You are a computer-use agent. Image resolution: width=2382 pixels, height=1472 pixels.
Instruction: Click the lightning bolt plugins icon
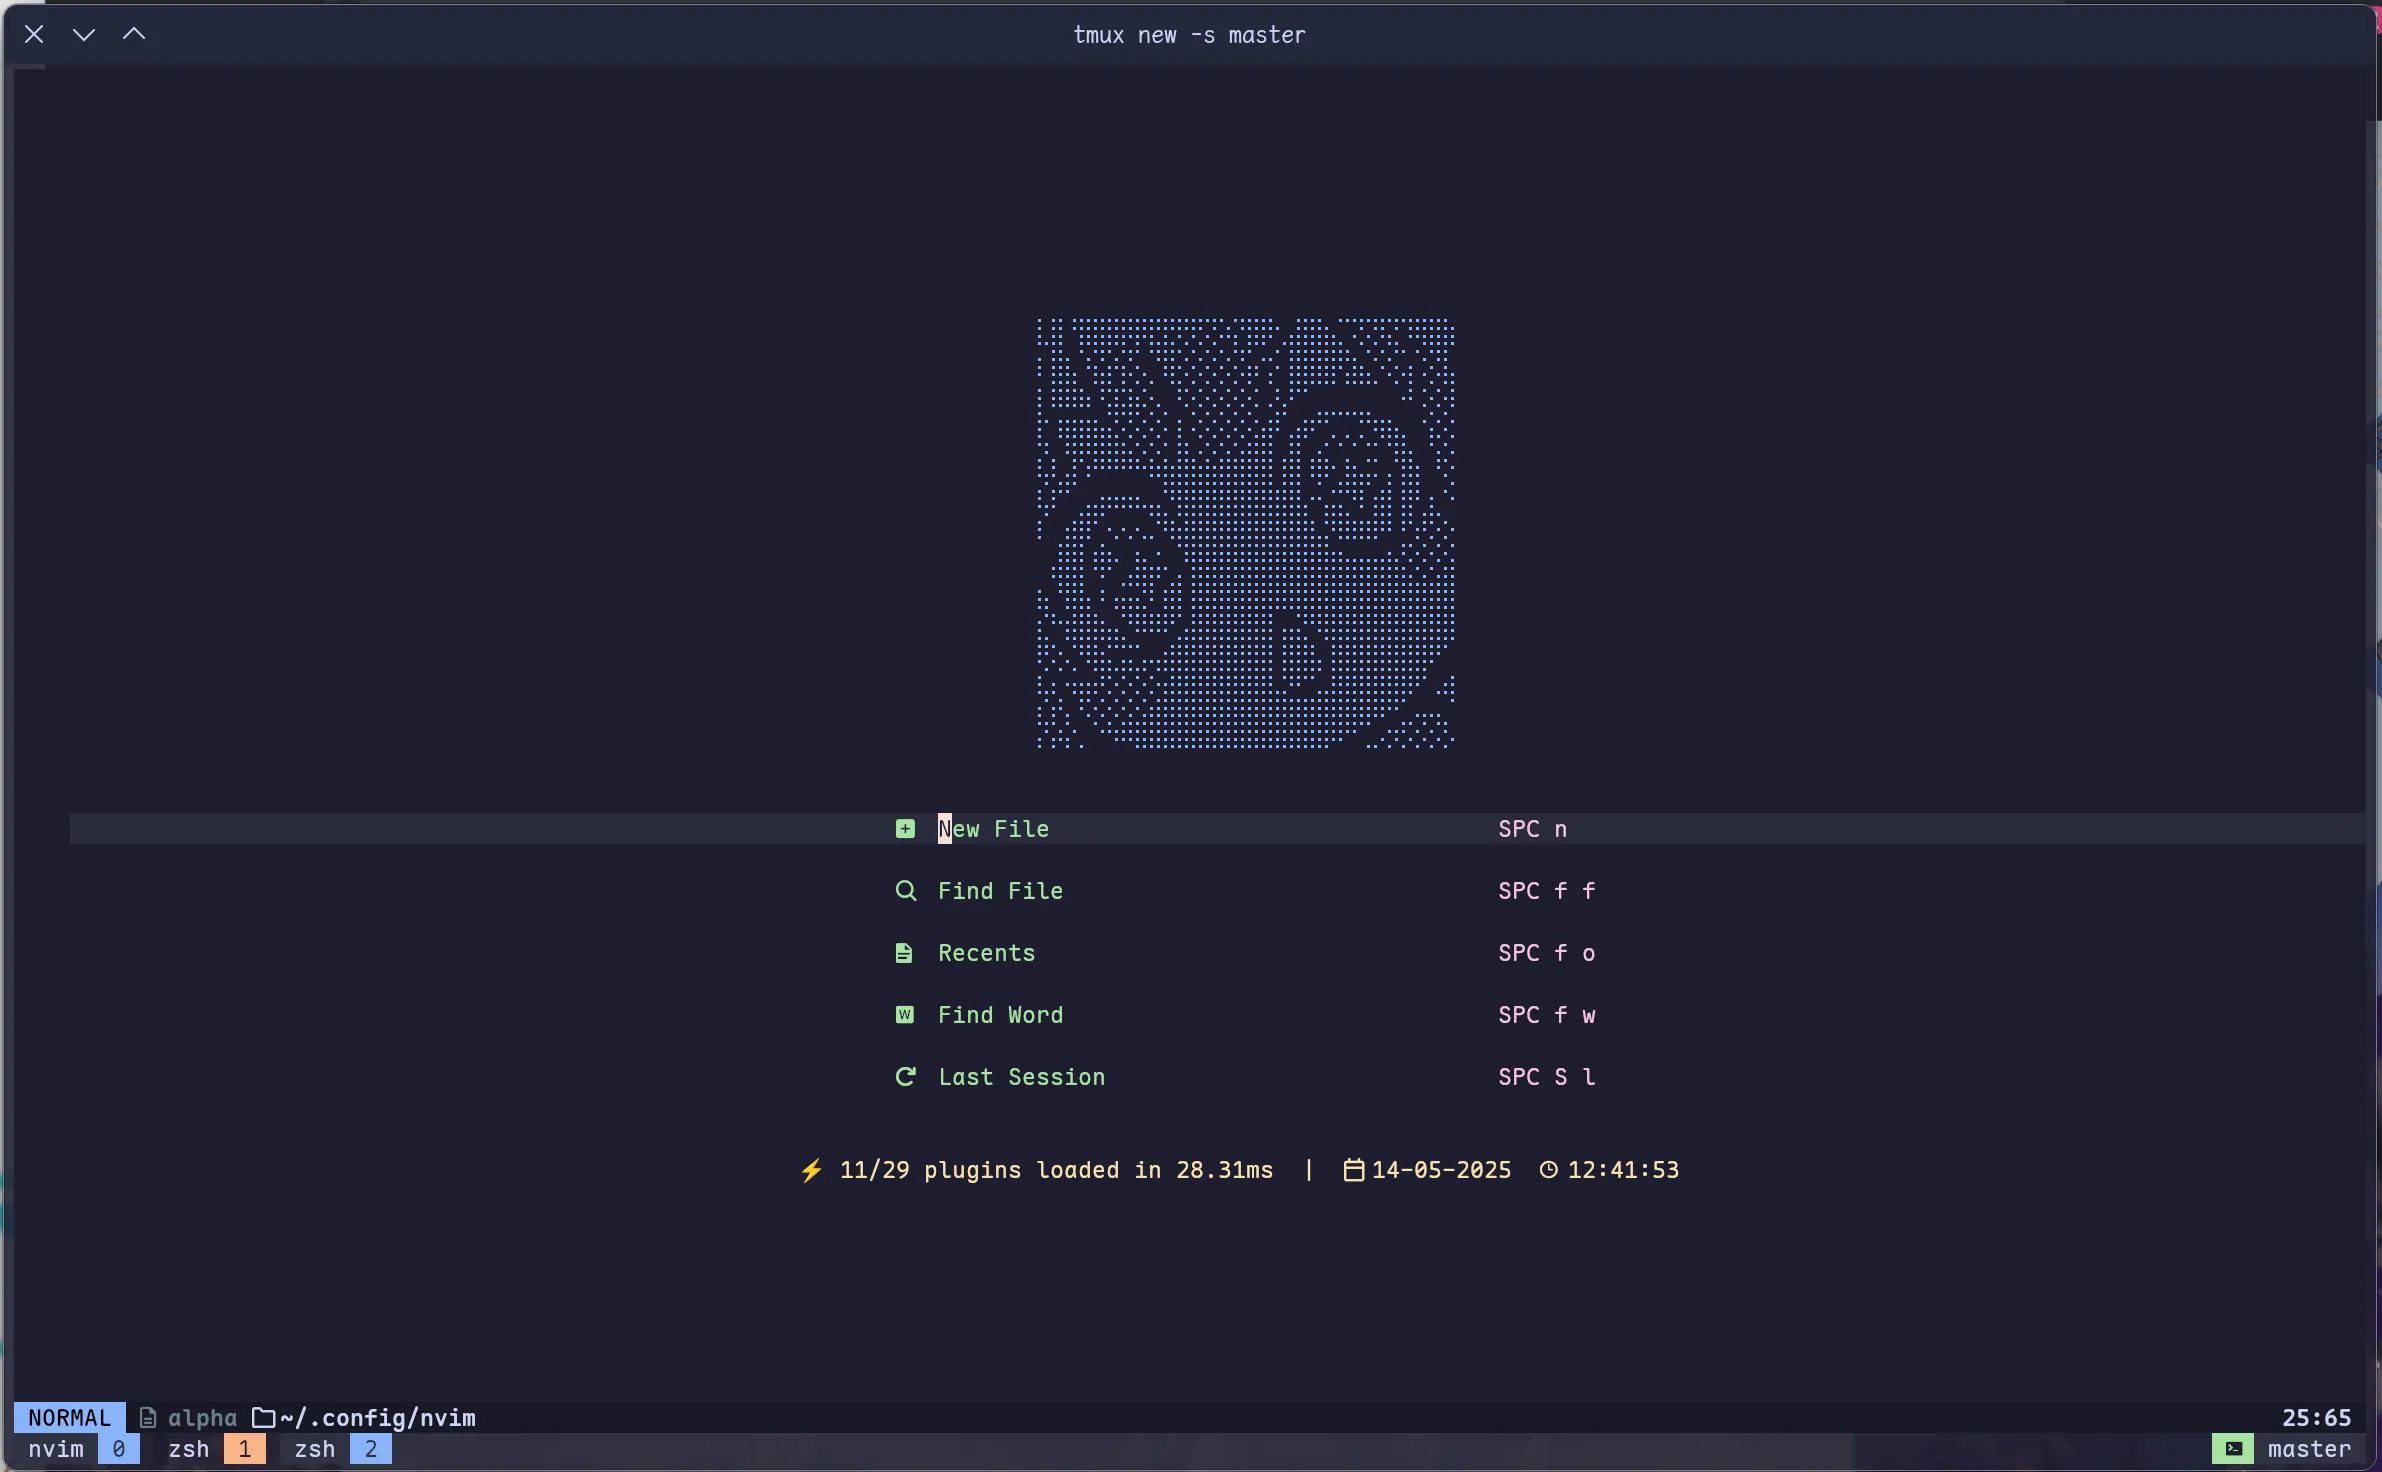tap(811, 1170)
